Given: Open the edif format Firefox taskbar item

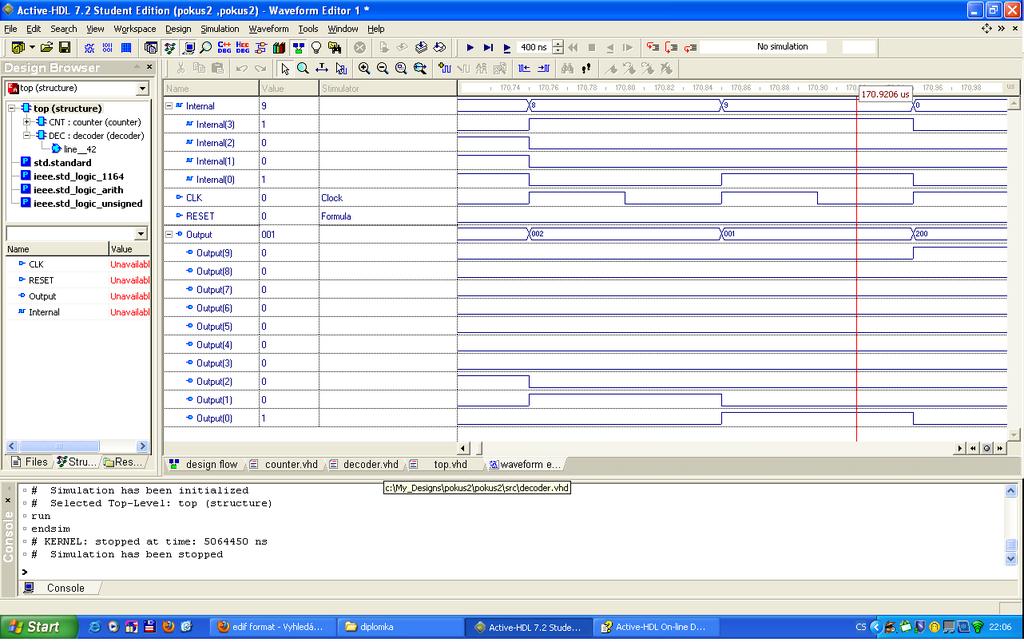Looking at the screenshot, I should 273,627.
